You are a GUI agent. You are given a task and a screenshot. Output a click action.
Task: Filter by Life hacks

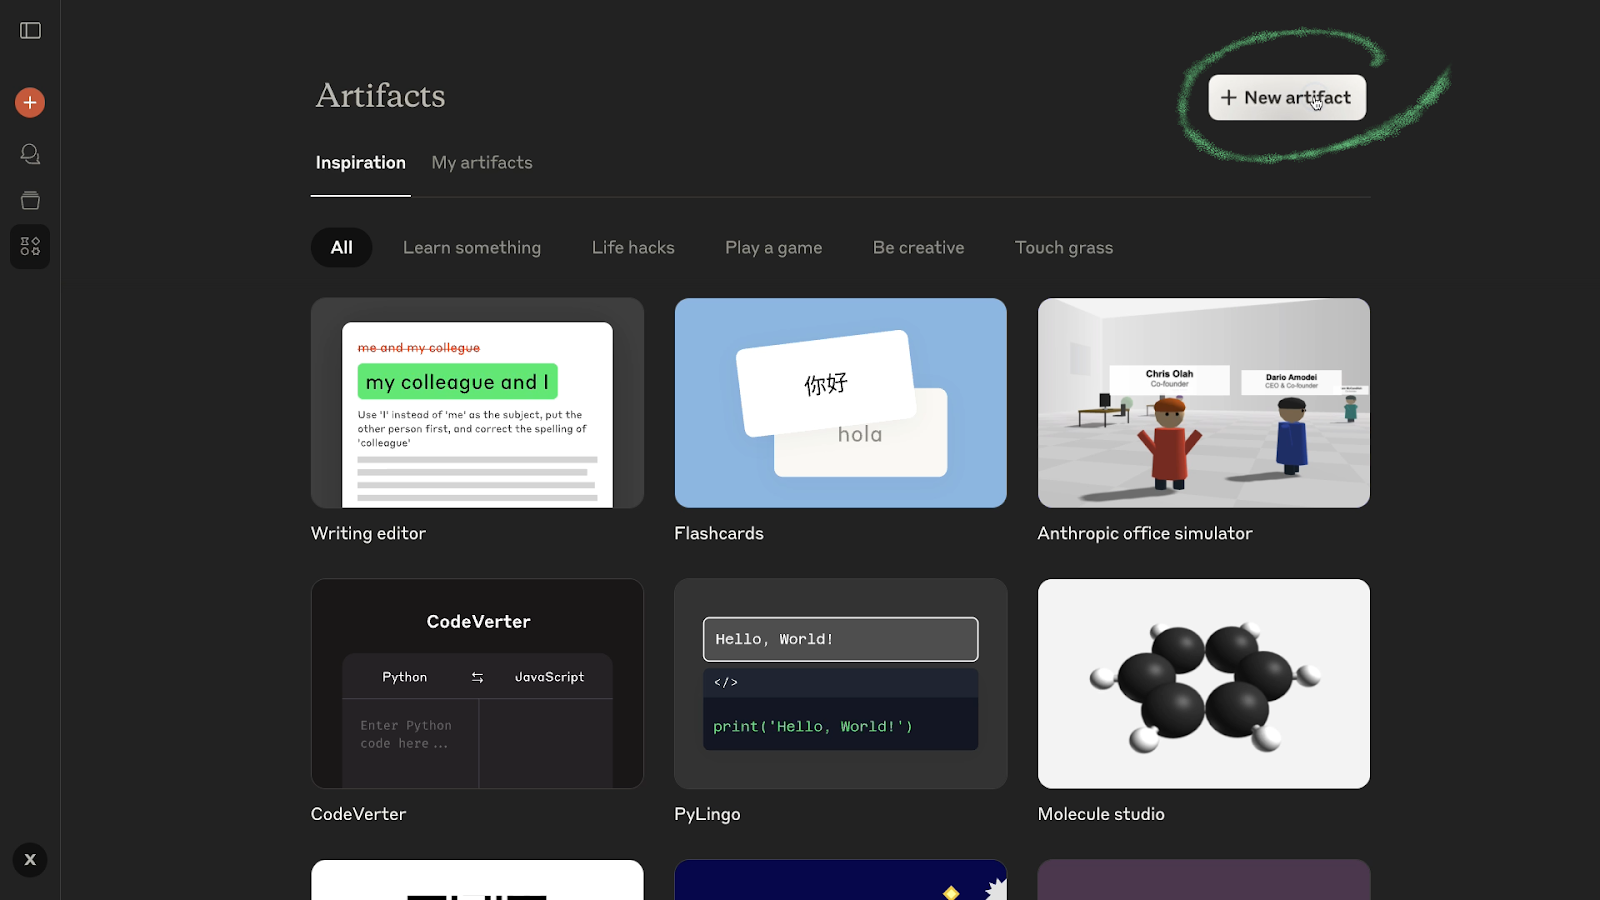(633, 248)
